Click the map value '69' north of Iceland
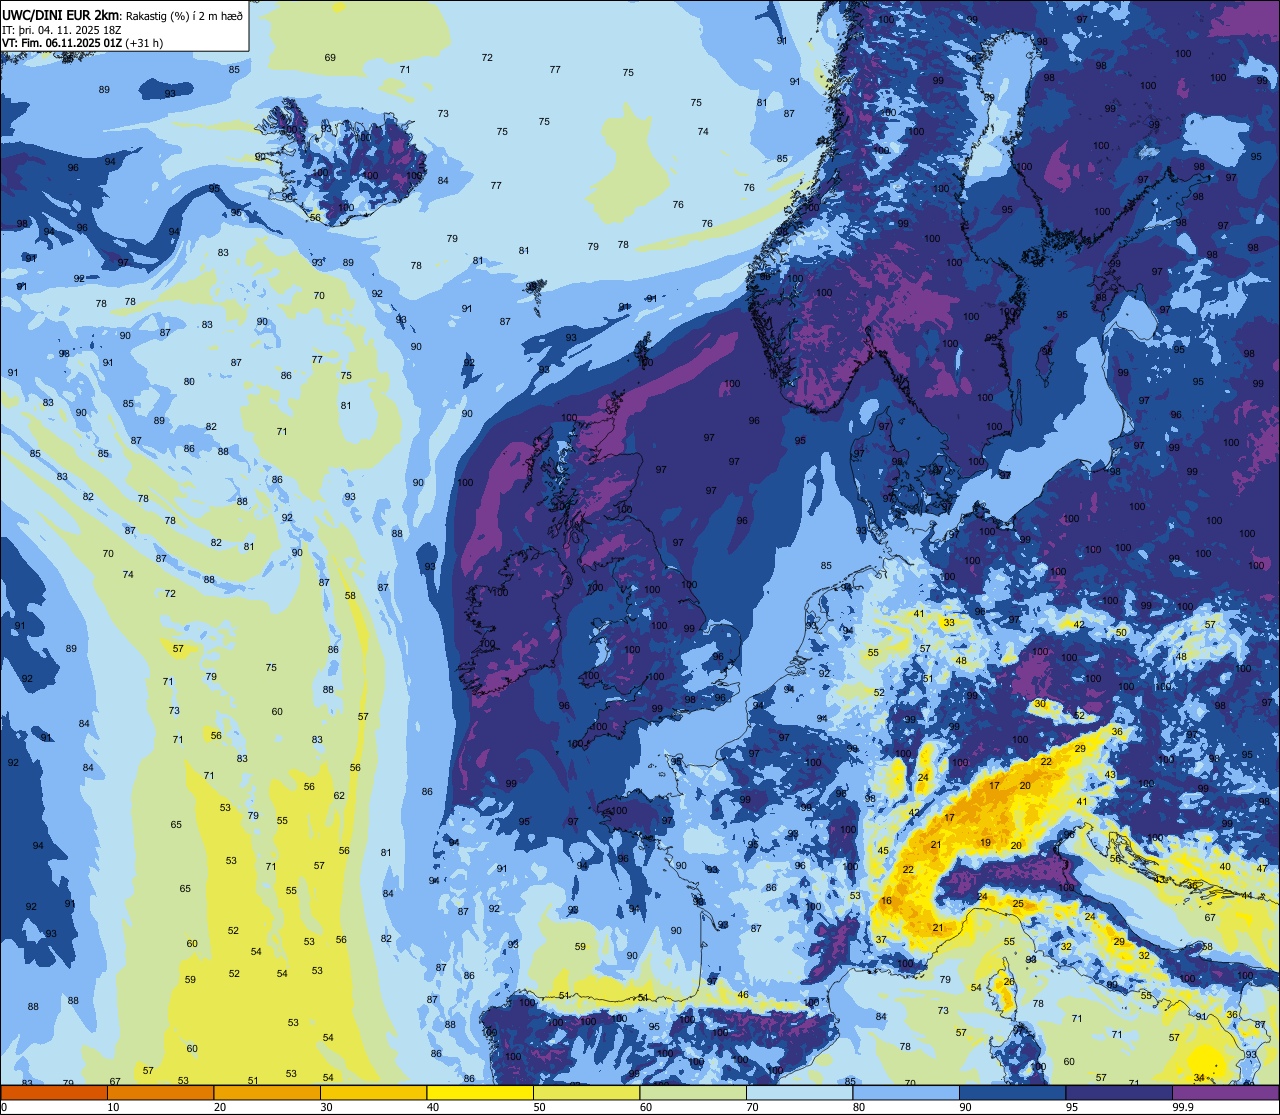The image size is (1280, 1115). (330, 57)
